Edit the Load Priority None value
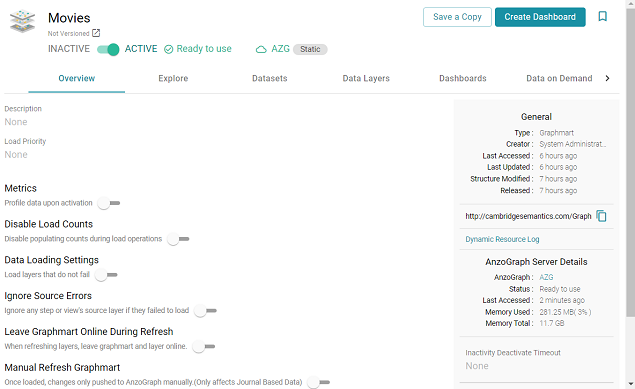 pos(16,155)
